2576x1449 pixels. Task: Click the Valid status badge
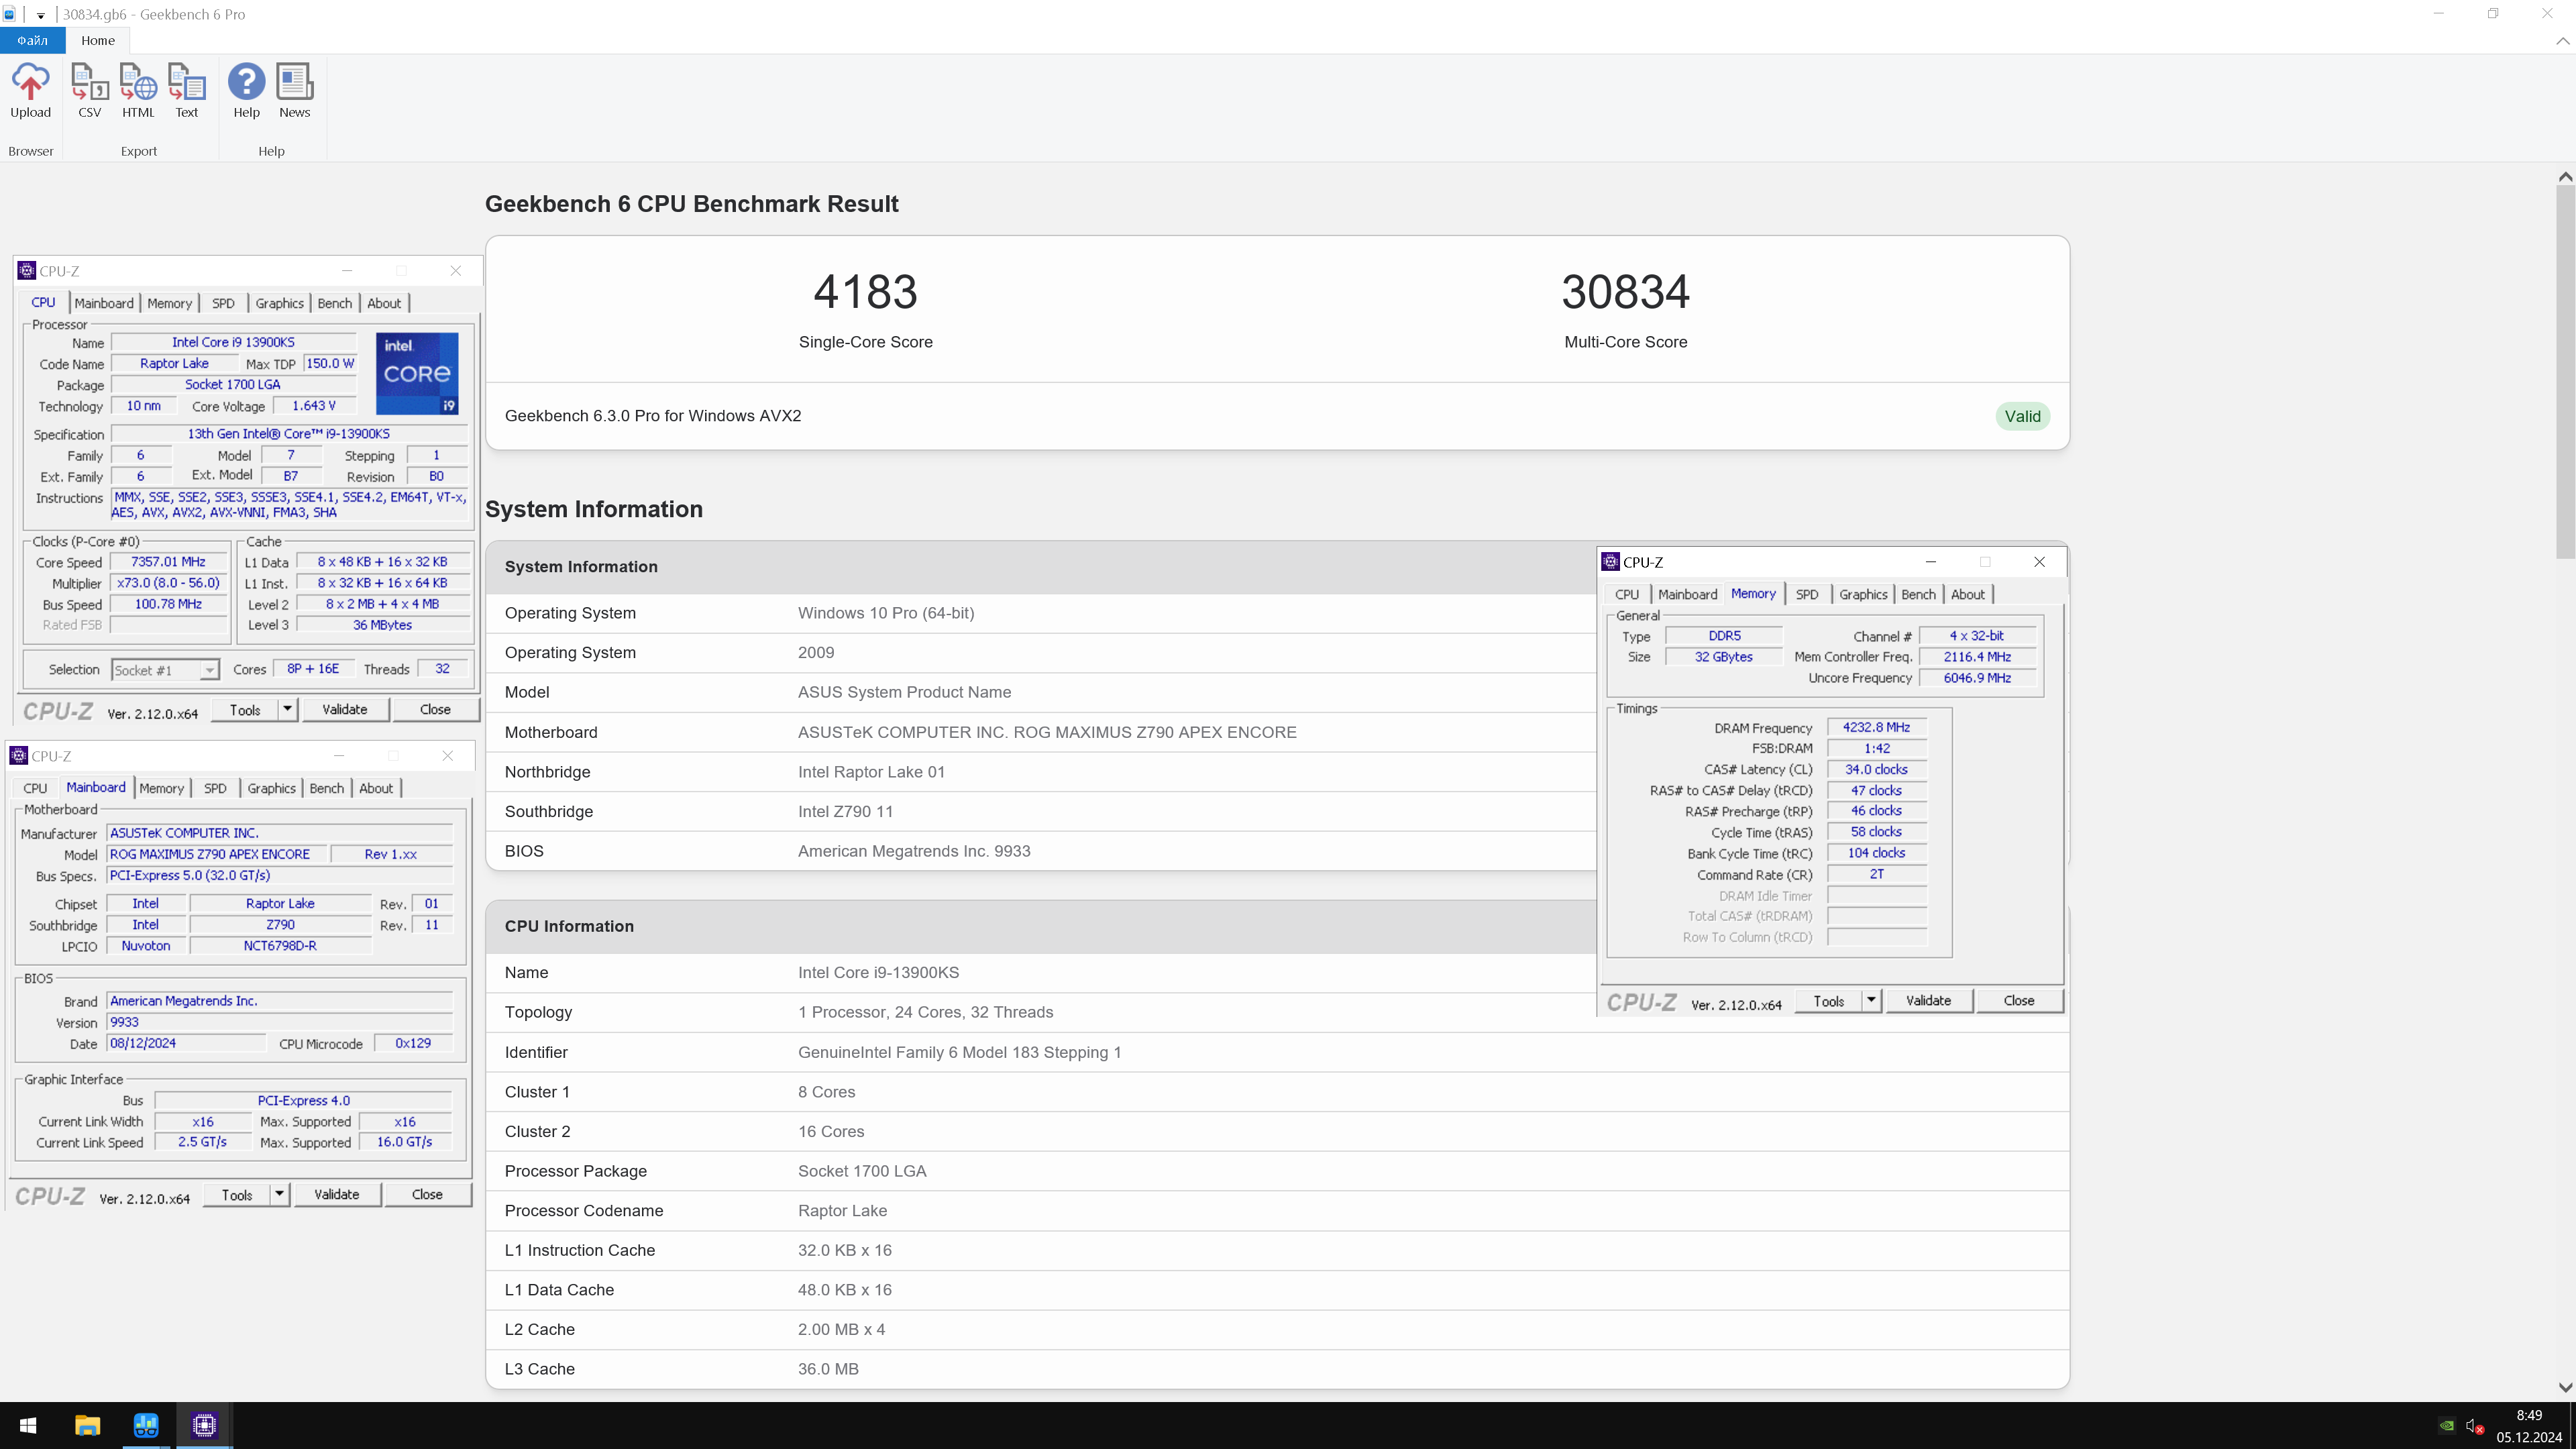pyautogui.click(x=2022, y=416)
